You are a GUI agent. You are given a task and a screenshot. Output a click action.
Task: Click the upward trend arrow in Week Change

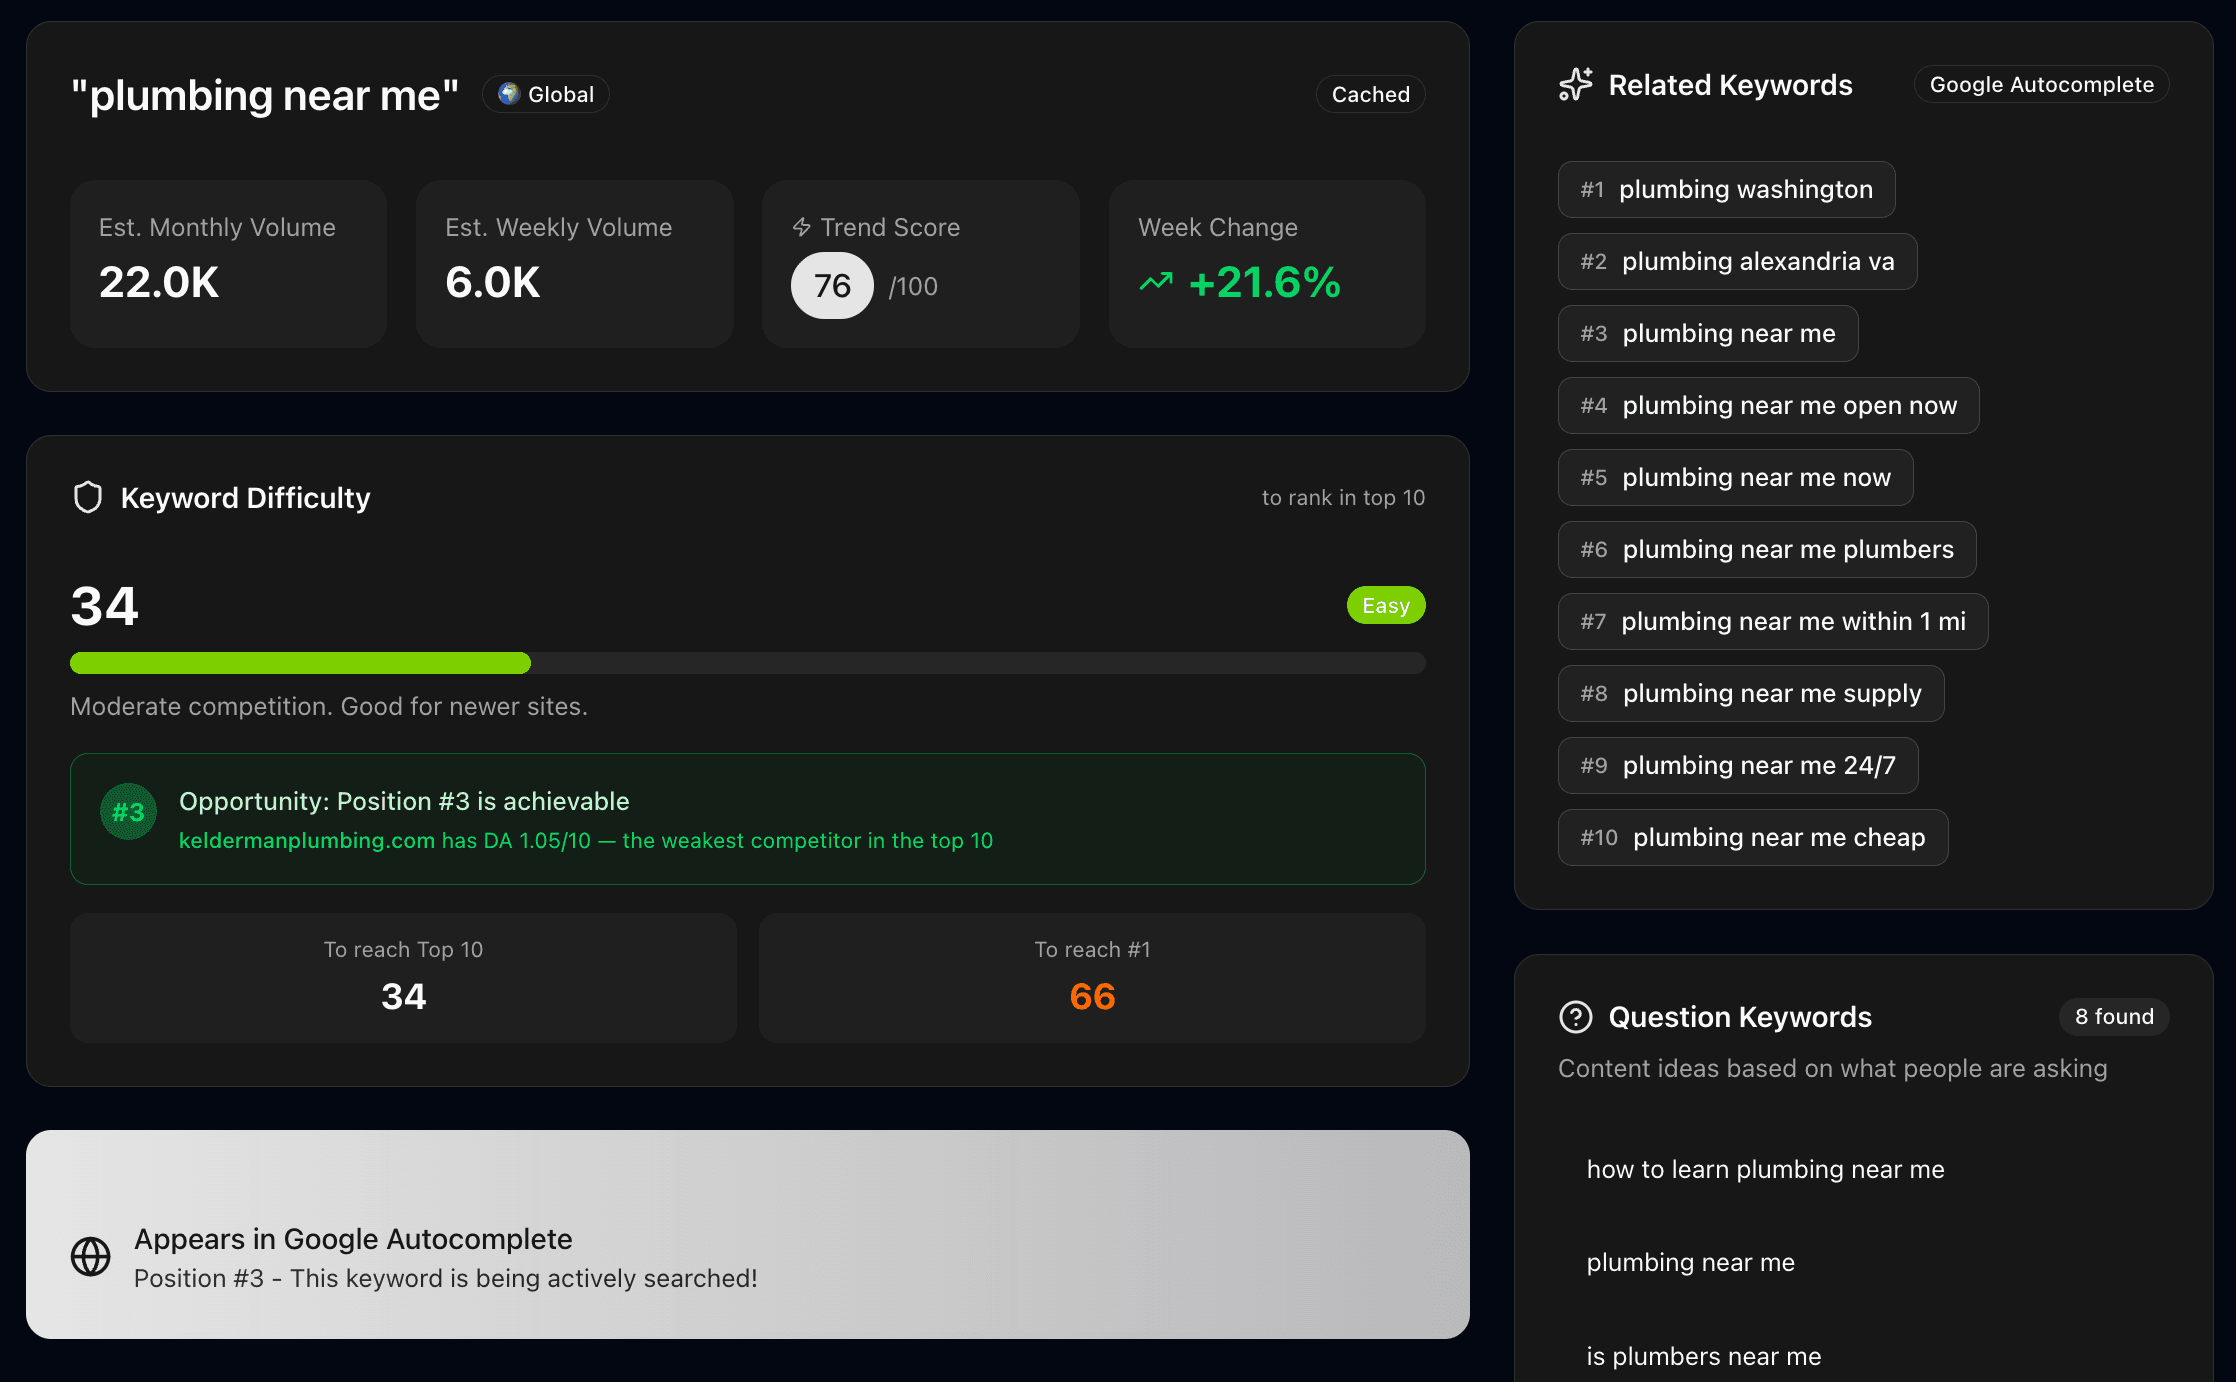(x=1156, y=283)
